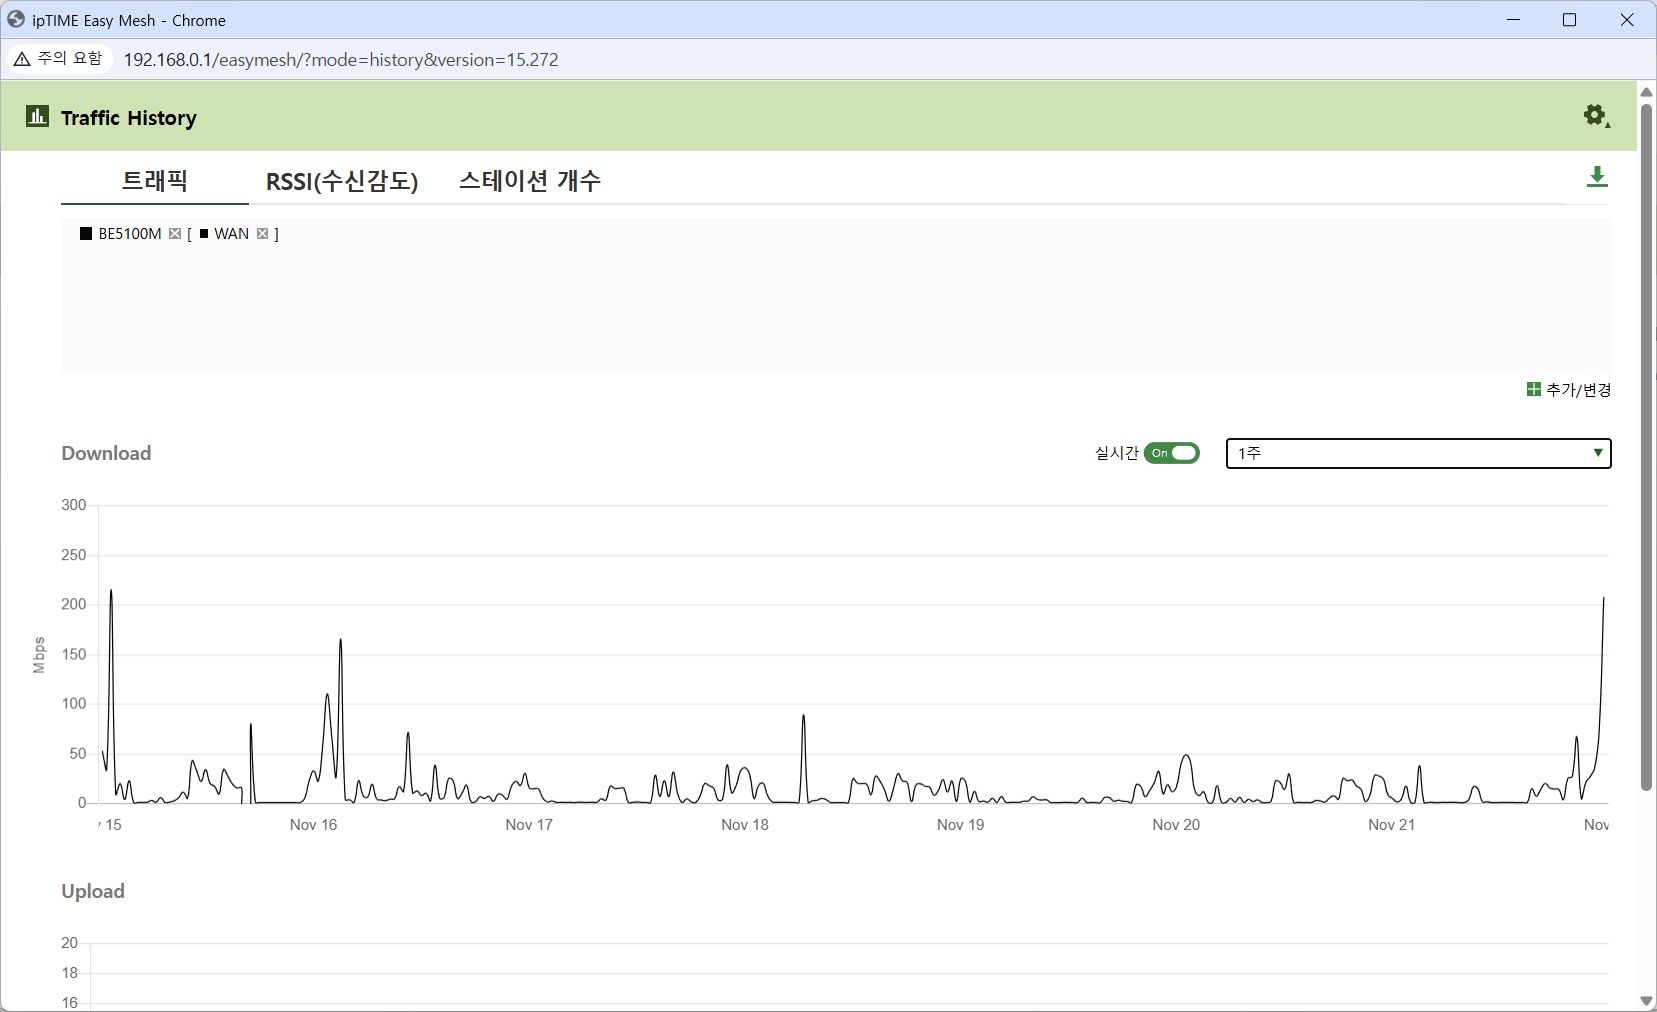Screen dimensions: 1657x1012
Task: Click the scrollbar down arrow
Action: (x=1646, y=1001)
